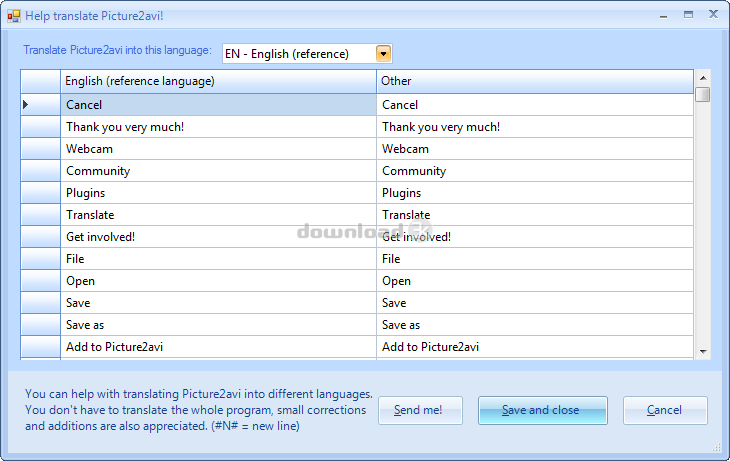Screen dimensions: 730x461
Task: Click the row header beside 'Save as'
Action: pyautogui.click(x=41, y=325)
